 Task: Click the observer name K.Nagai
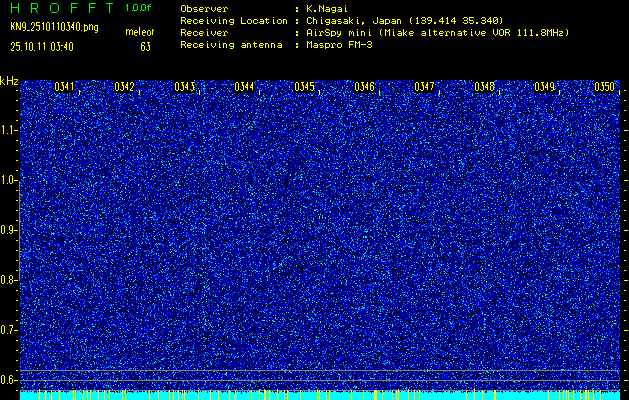tap(329, 8)
